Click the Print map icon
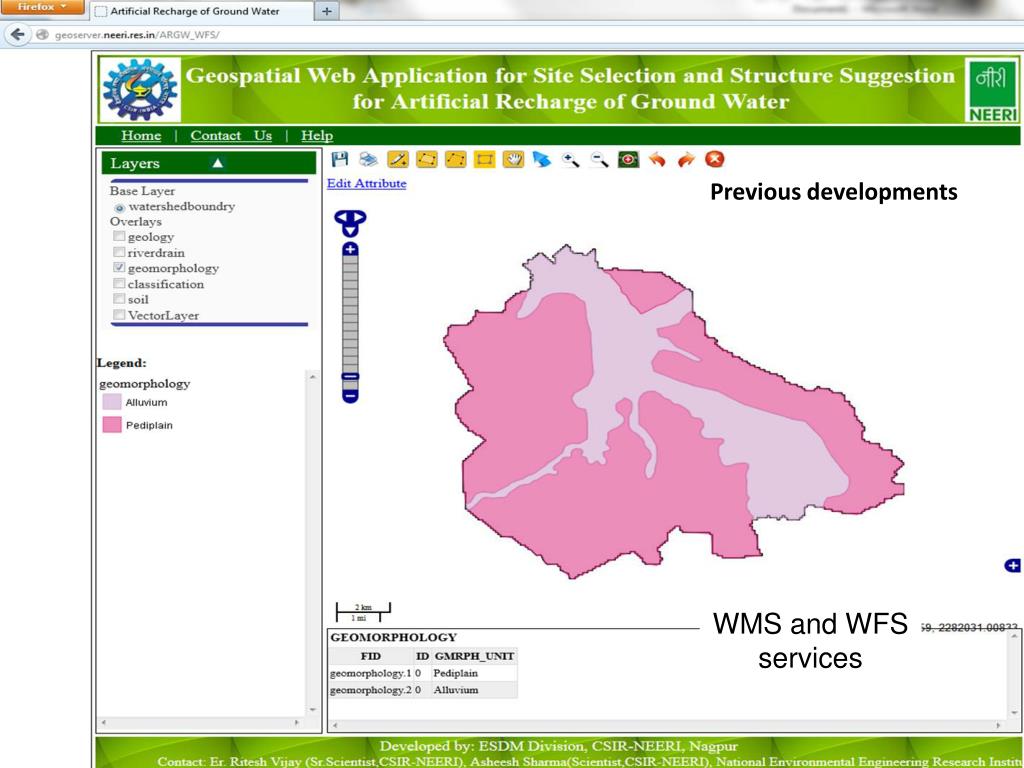 (x=368, y=159)
